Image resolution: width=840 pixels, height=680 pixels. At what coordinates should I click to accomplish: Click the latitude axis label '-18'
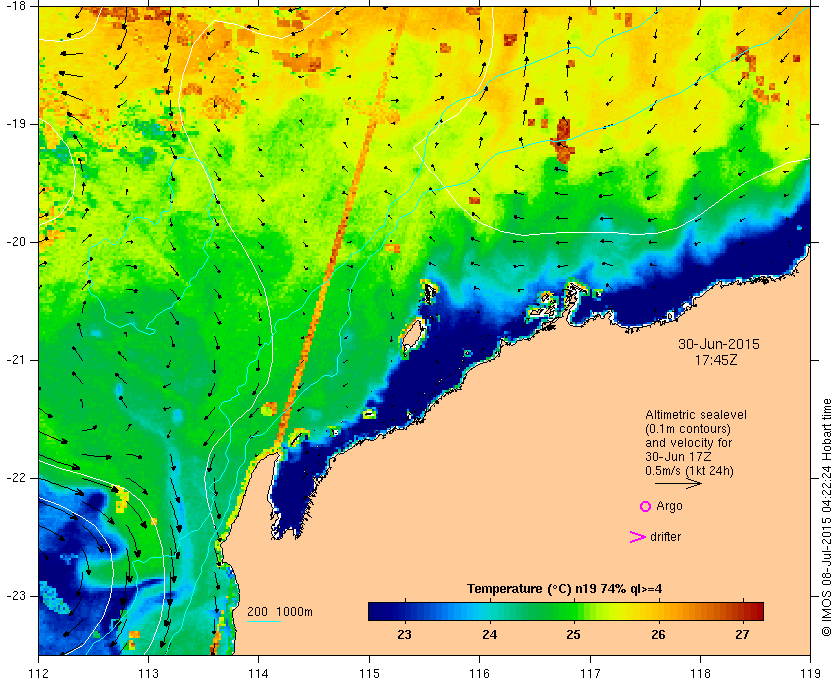pyautogui.click(x=14, y=5)
